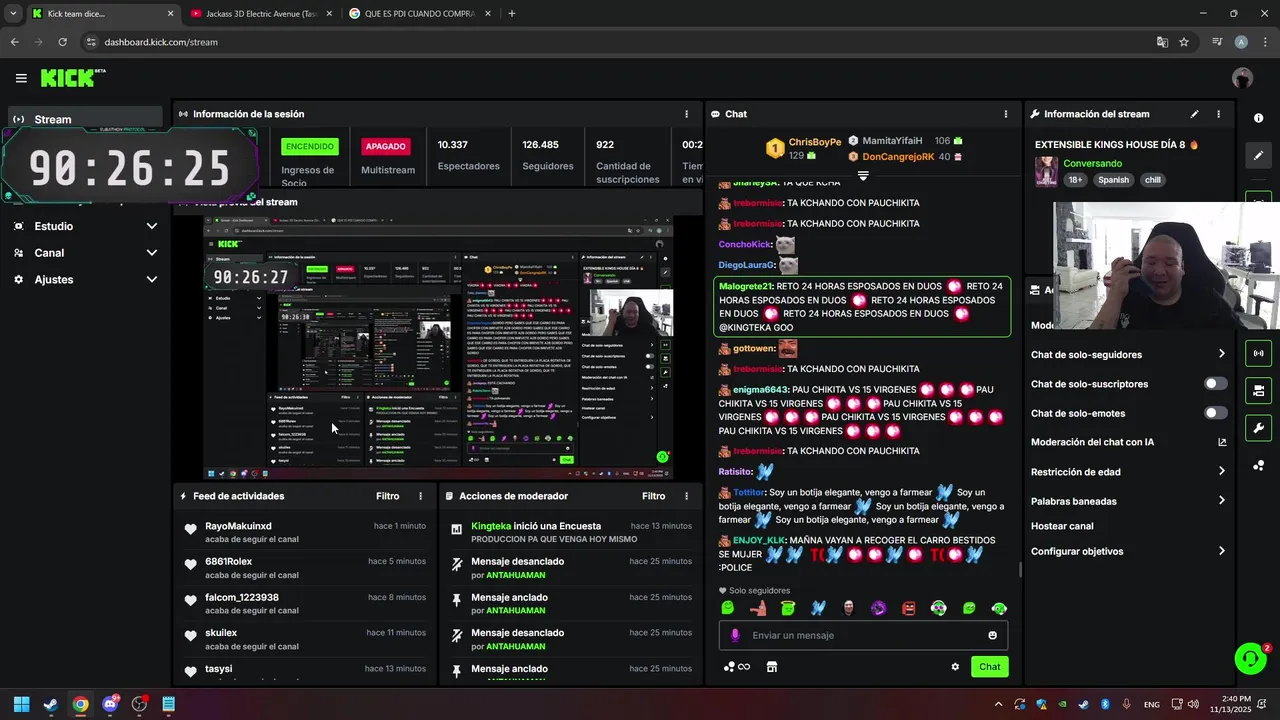Click the Kick logo

pos(72,78)
